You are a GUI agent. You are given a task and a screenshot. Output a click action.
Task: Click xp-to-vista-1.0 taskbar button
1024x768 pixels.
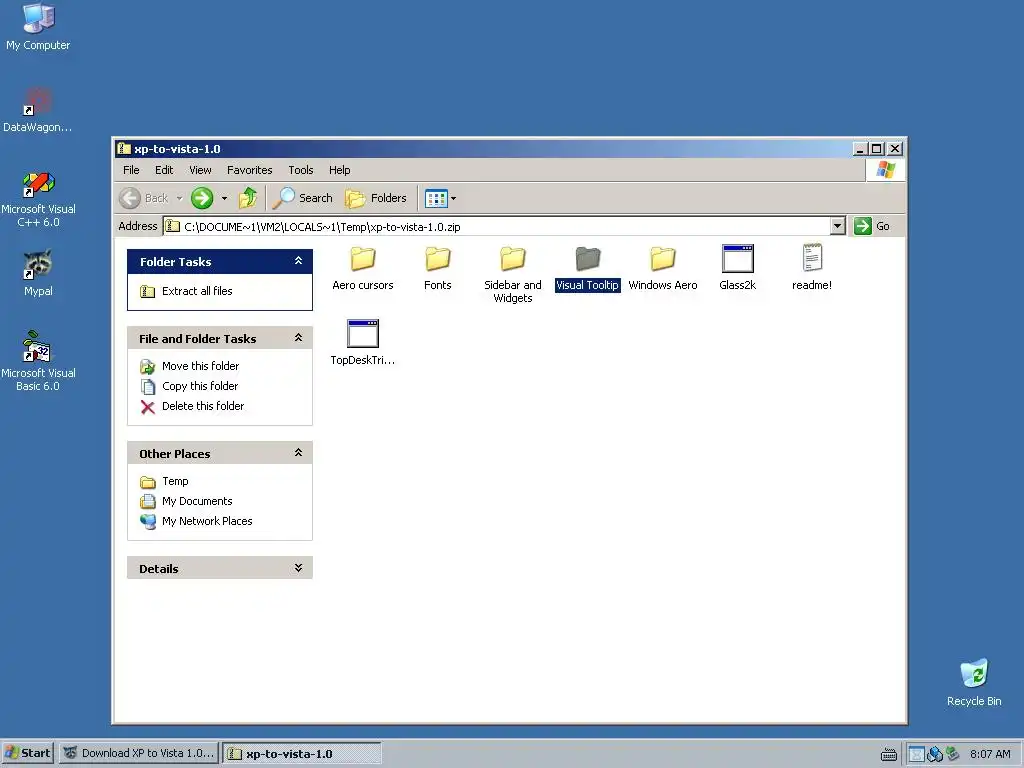pyautogui.click(x=302, y=754)
